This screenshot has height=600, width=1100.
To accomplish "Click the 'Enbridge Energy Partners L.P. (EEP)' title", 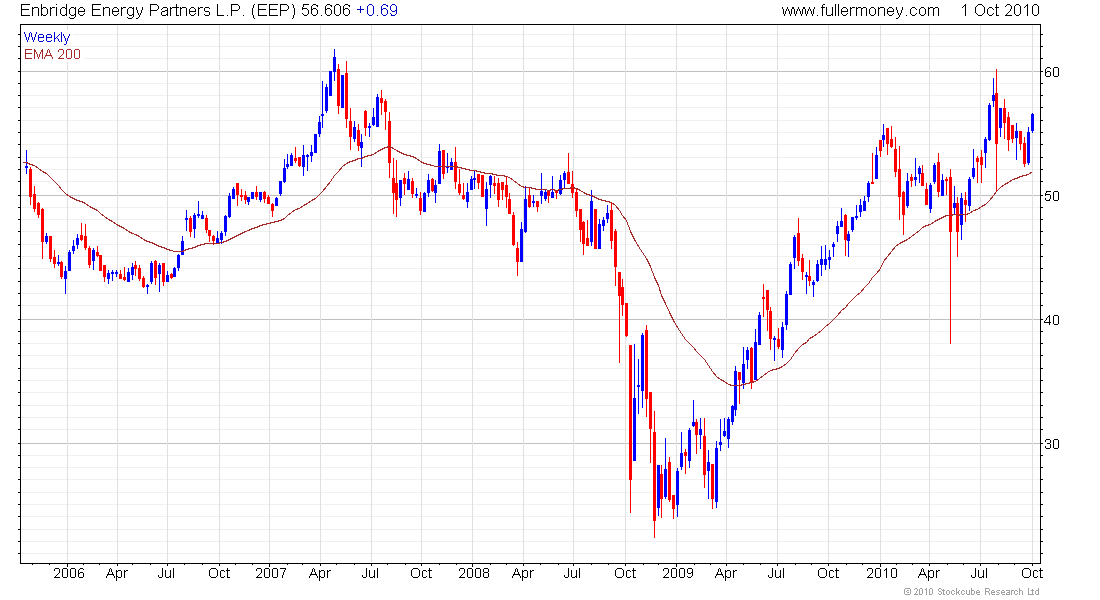I will coord(158,11).
